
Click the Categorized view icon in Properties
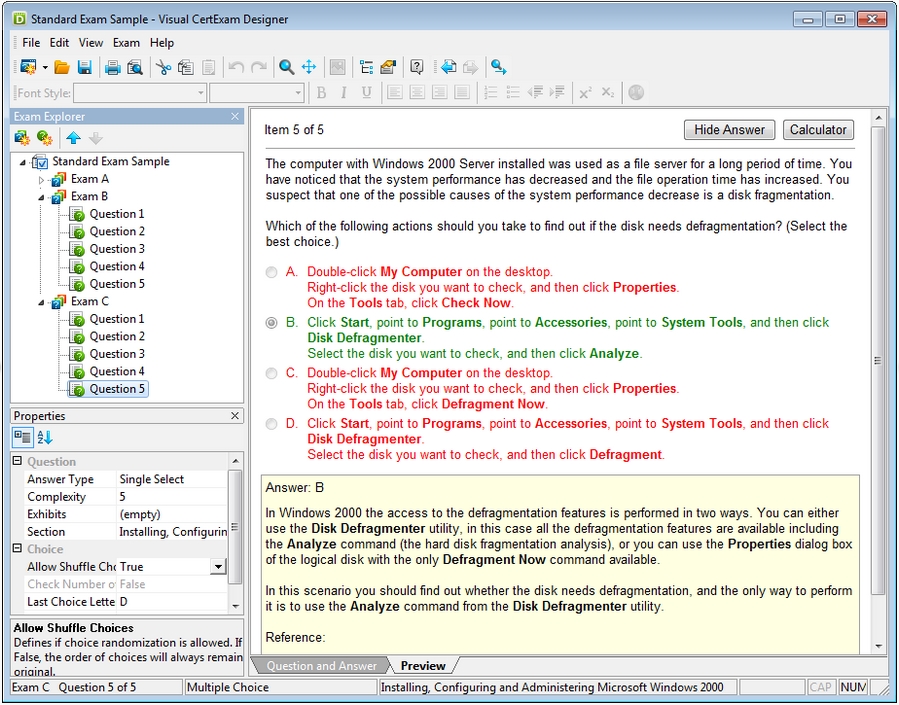click(x=22, y=437)
